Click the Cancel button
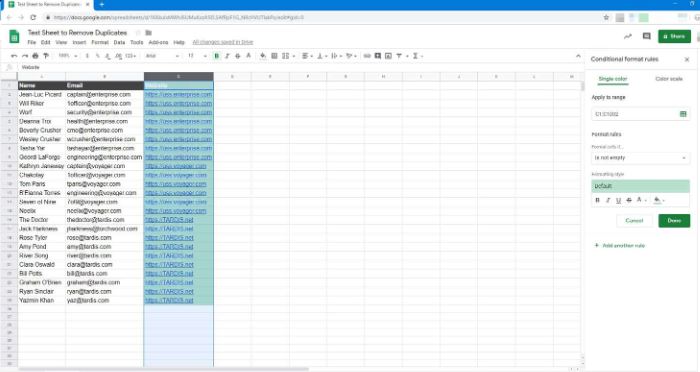Image resolution: width=700 pixels, height=372 pixels. point(634,221)
